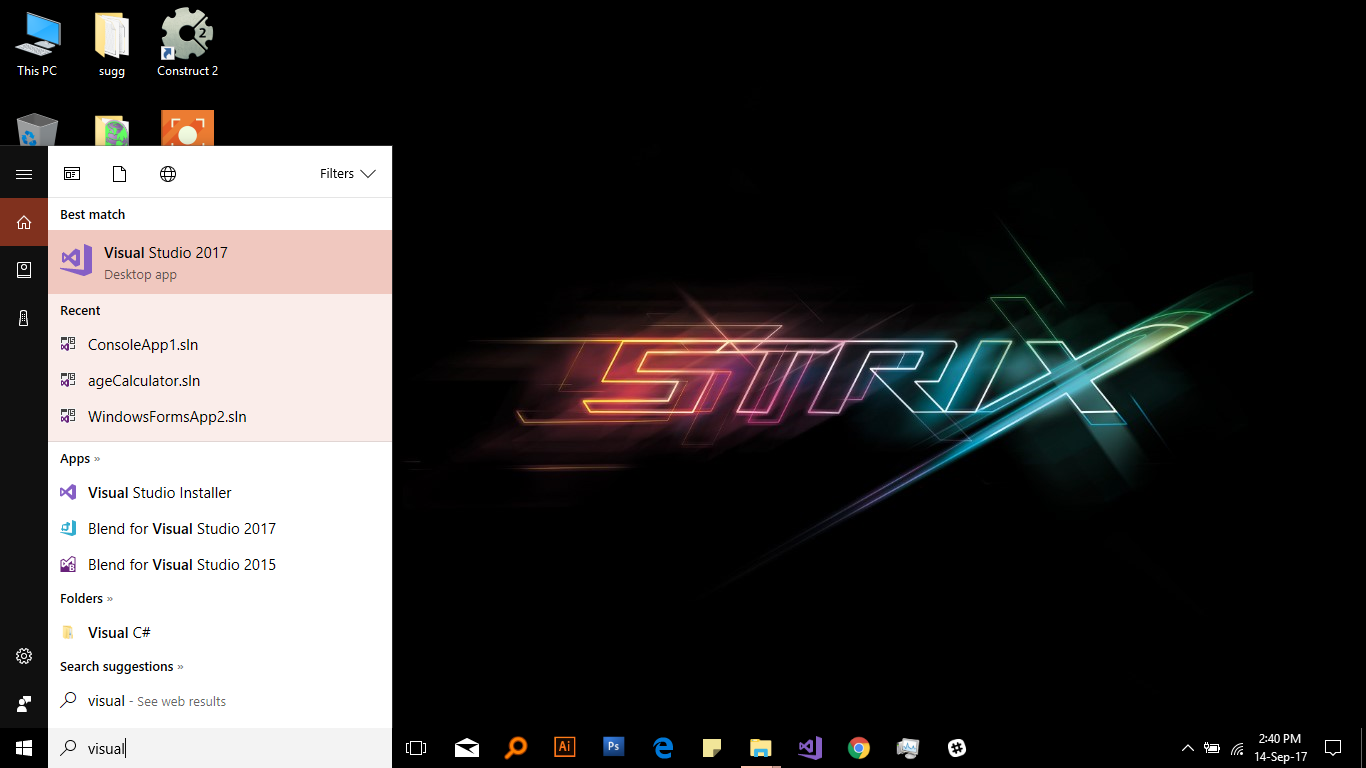Open Sticky Notes from the taskbar

(x=711, y=748)
